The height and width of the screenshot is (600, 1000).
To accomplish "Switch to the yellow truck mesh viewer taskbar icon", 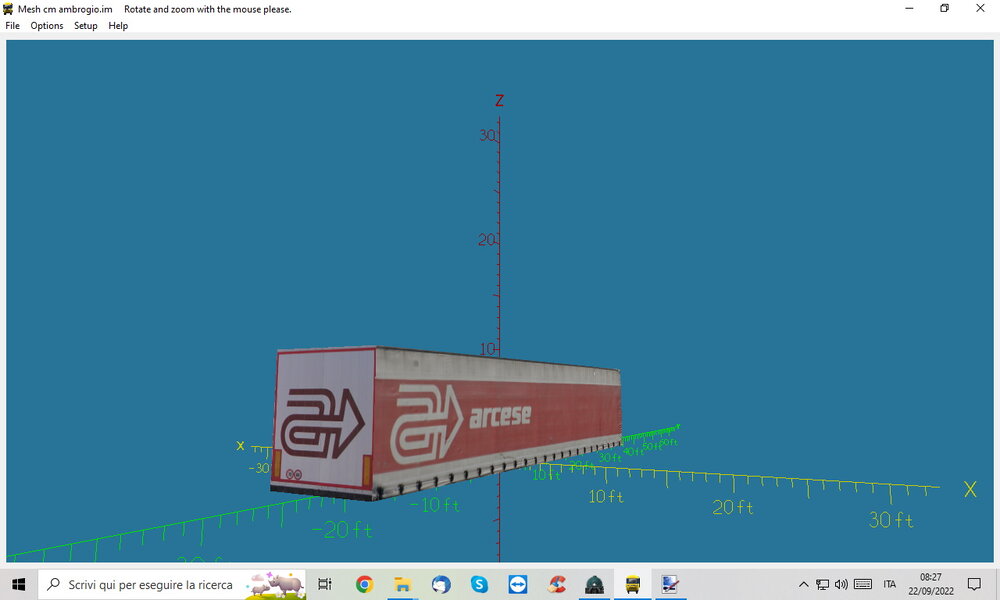I will coord(633,584).
